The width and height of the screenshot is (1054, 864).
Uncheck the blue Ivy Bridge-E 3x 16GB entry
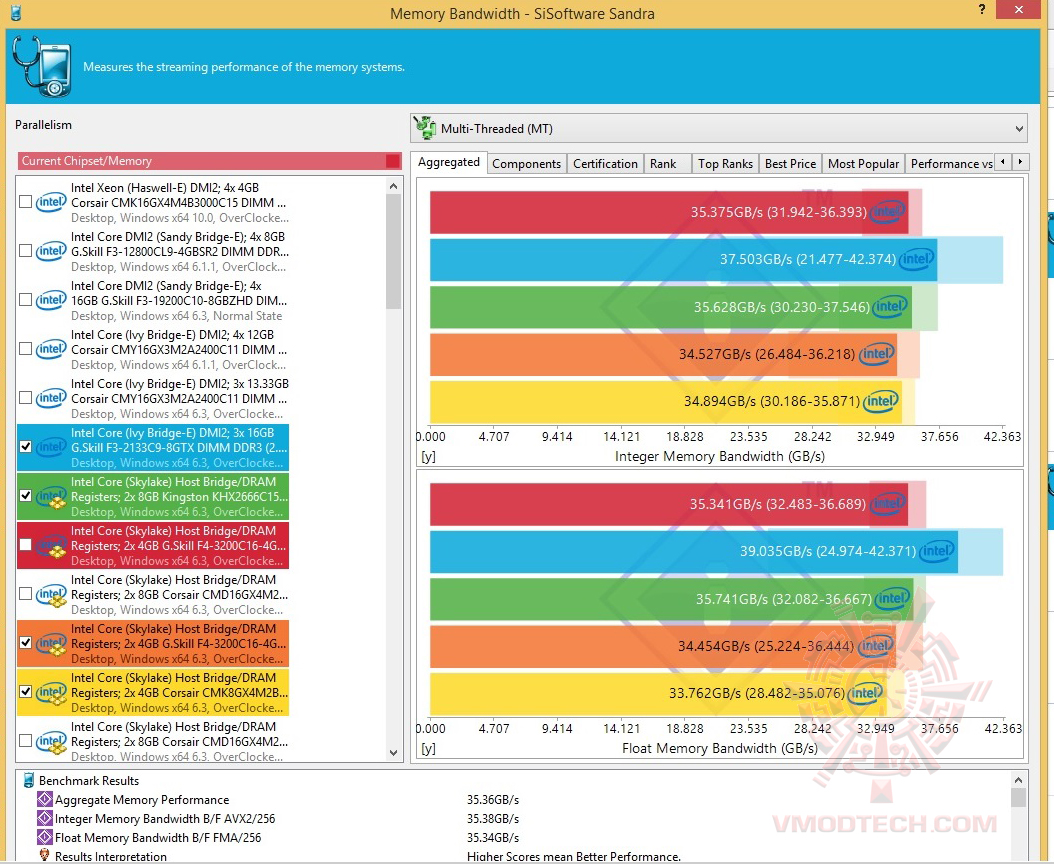pos(26,446)
